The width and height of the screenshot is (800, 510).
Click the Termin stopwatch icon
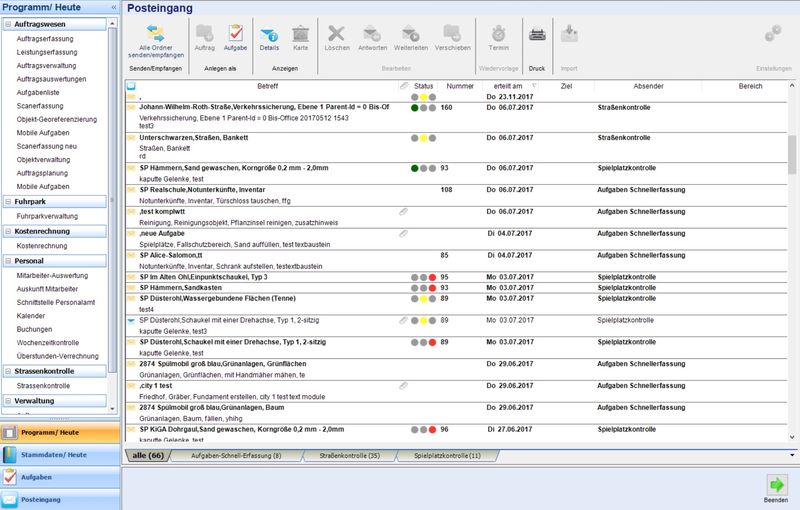pyautogui.click(x=498, y=34)
